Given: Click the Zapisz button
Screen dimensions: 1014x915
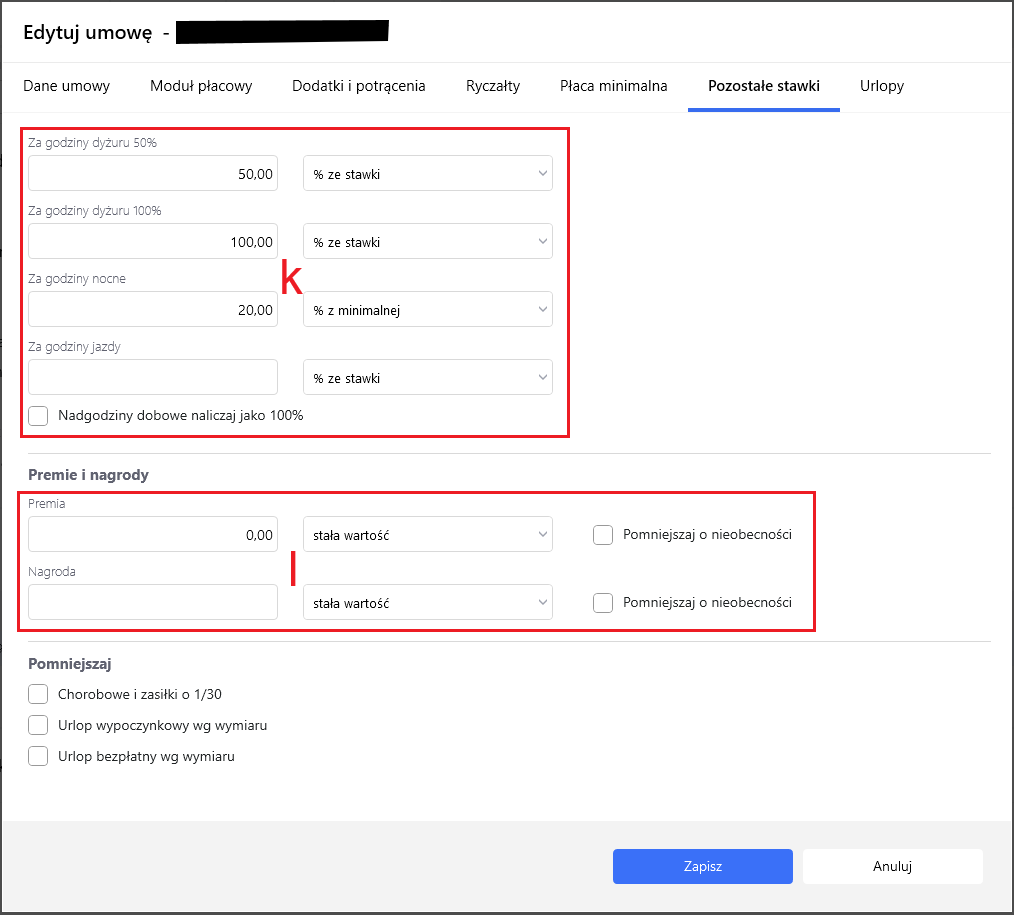Looking at the screenshot, I should pyautogui.click(x=702, y=867).
